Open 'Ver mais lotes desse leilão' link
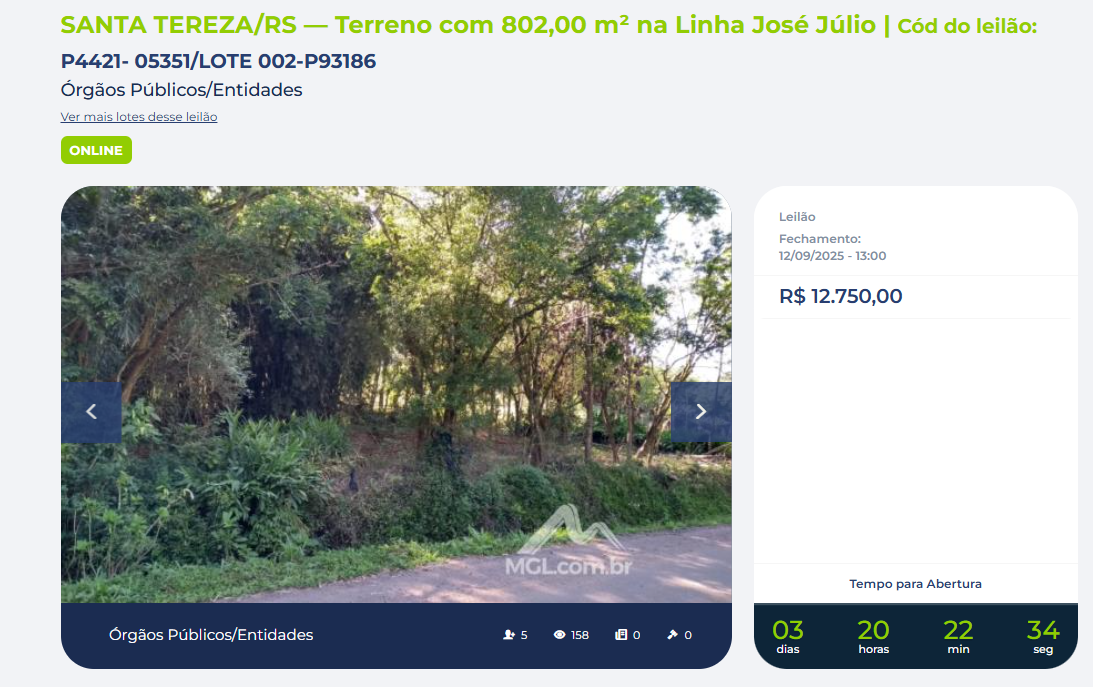 pyautogui.click(x=139, y=117)
